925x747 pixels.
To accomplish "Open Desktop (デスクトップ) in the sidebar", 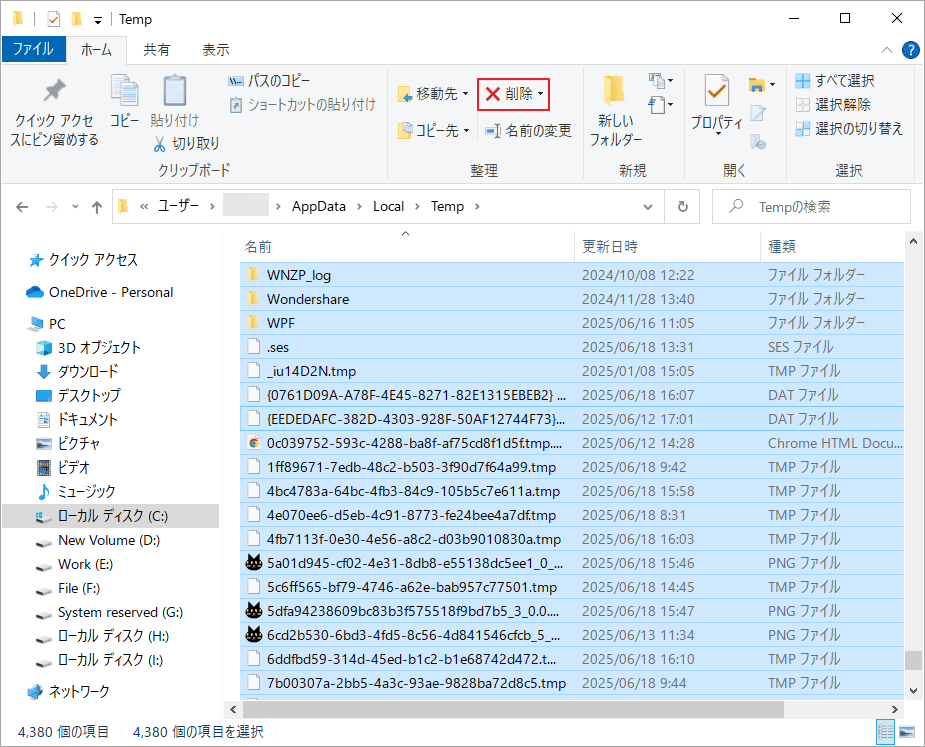I will (78, 395).
